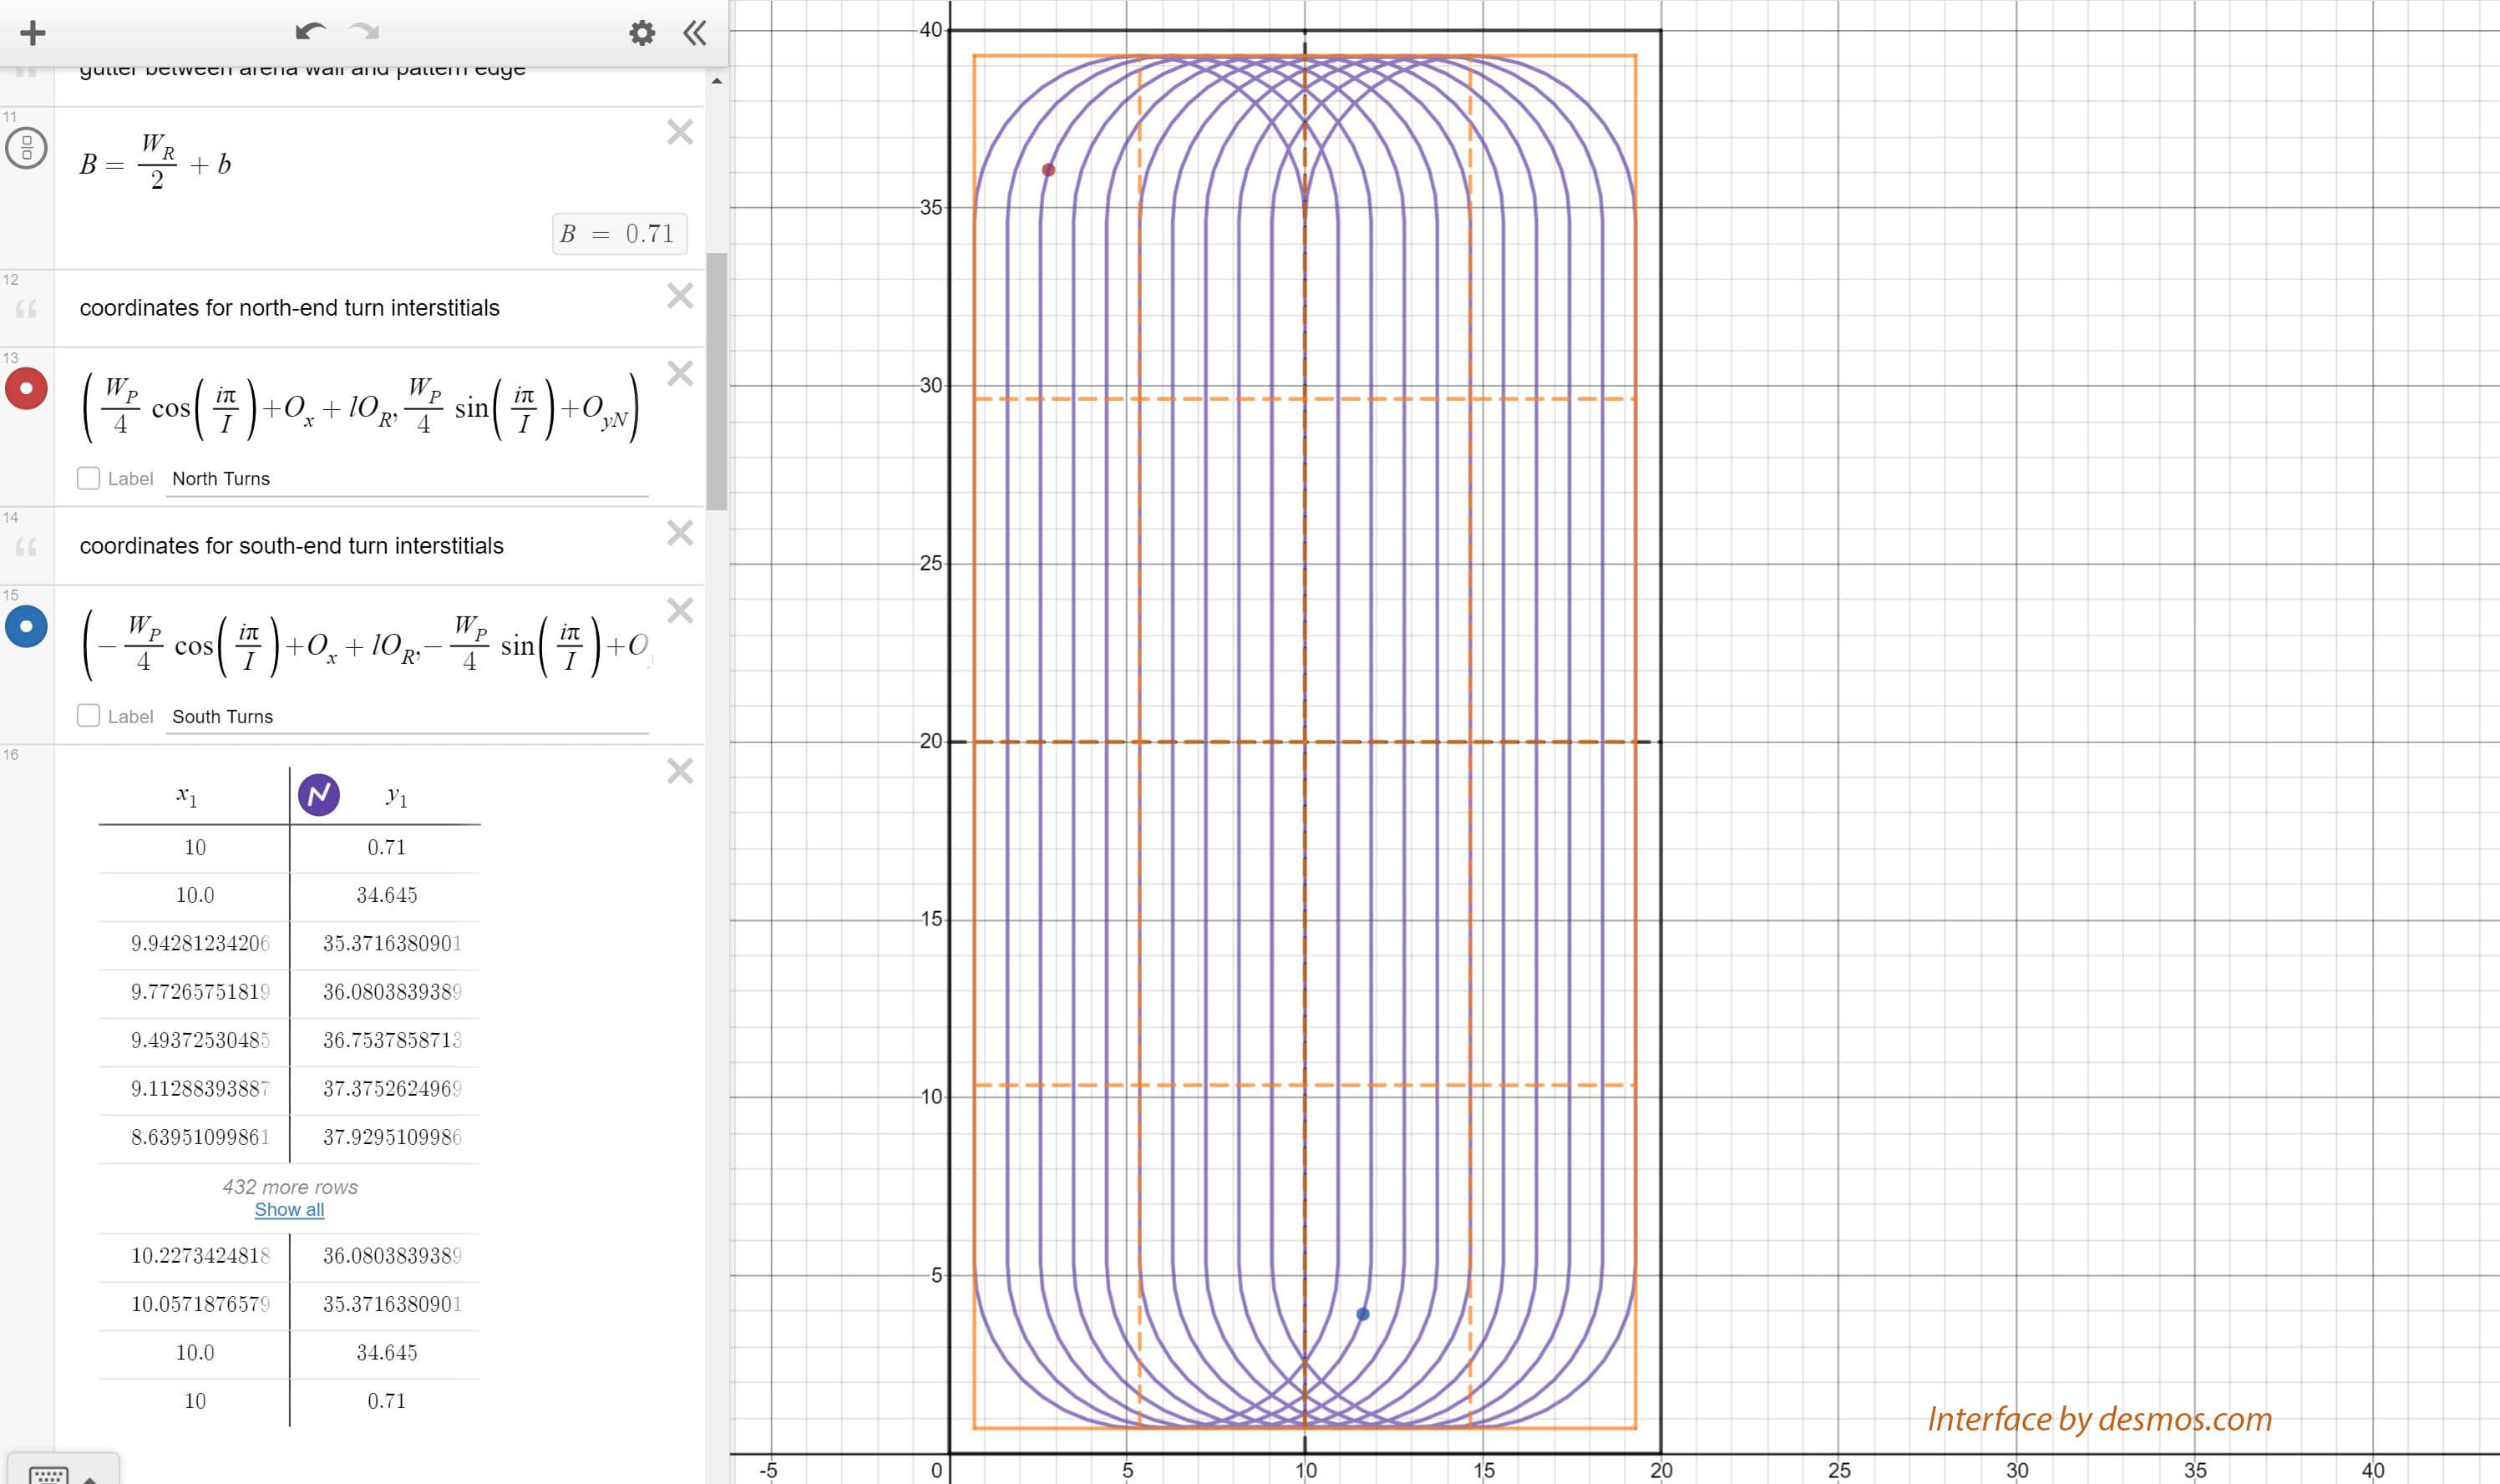The height and width of the screenshot is (1484, 2500).
Task: Enable Label checkbox for North Turns
Action: 88,478
